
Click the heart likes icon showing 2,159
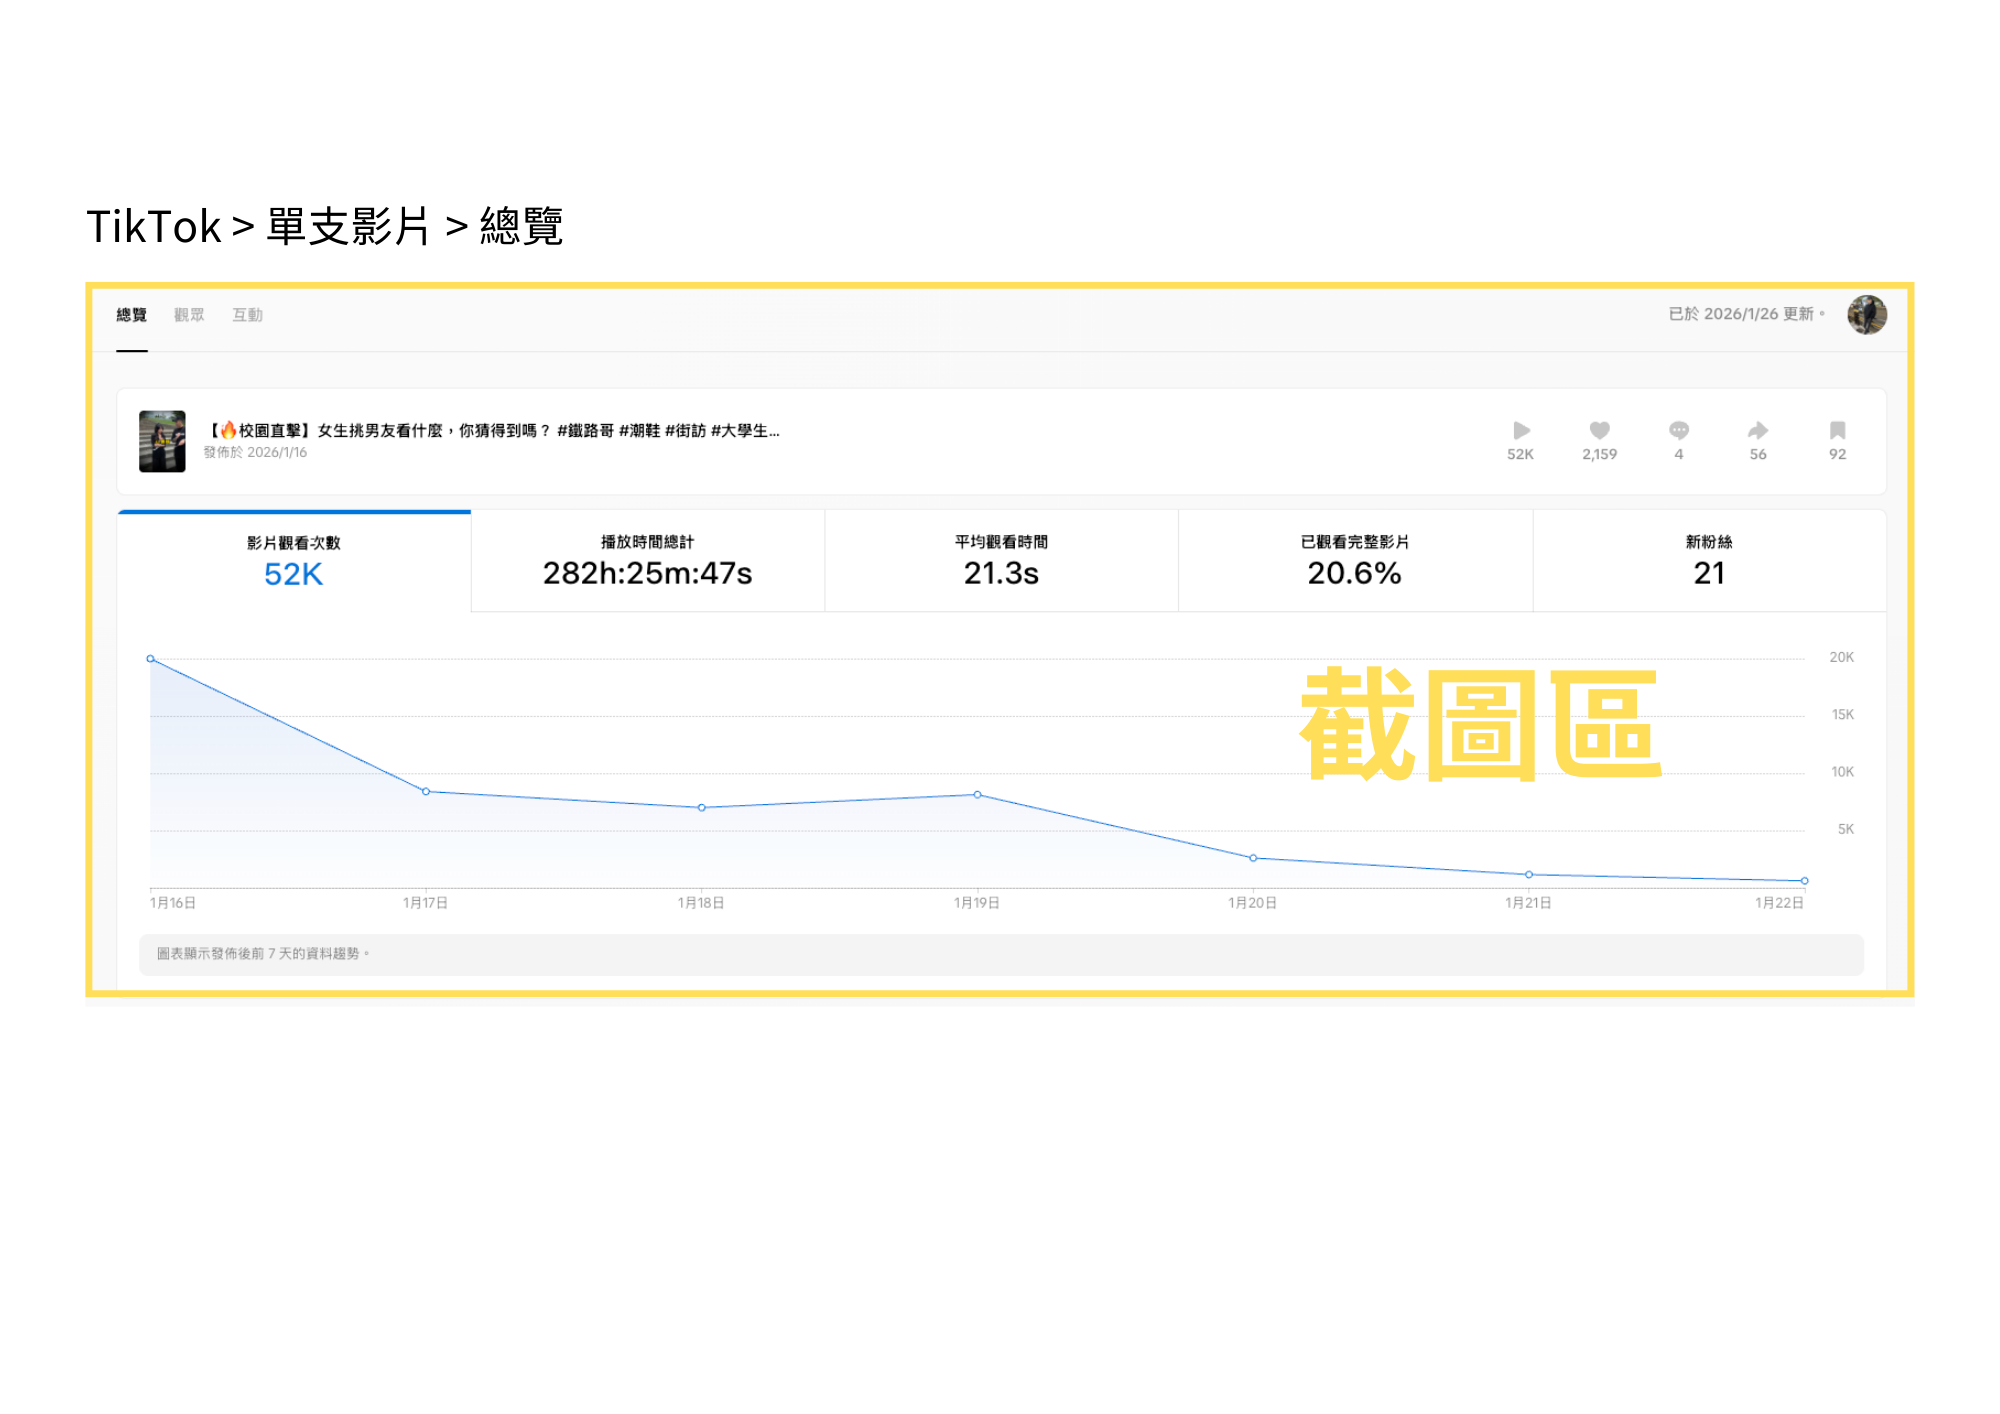(1600, 431)
